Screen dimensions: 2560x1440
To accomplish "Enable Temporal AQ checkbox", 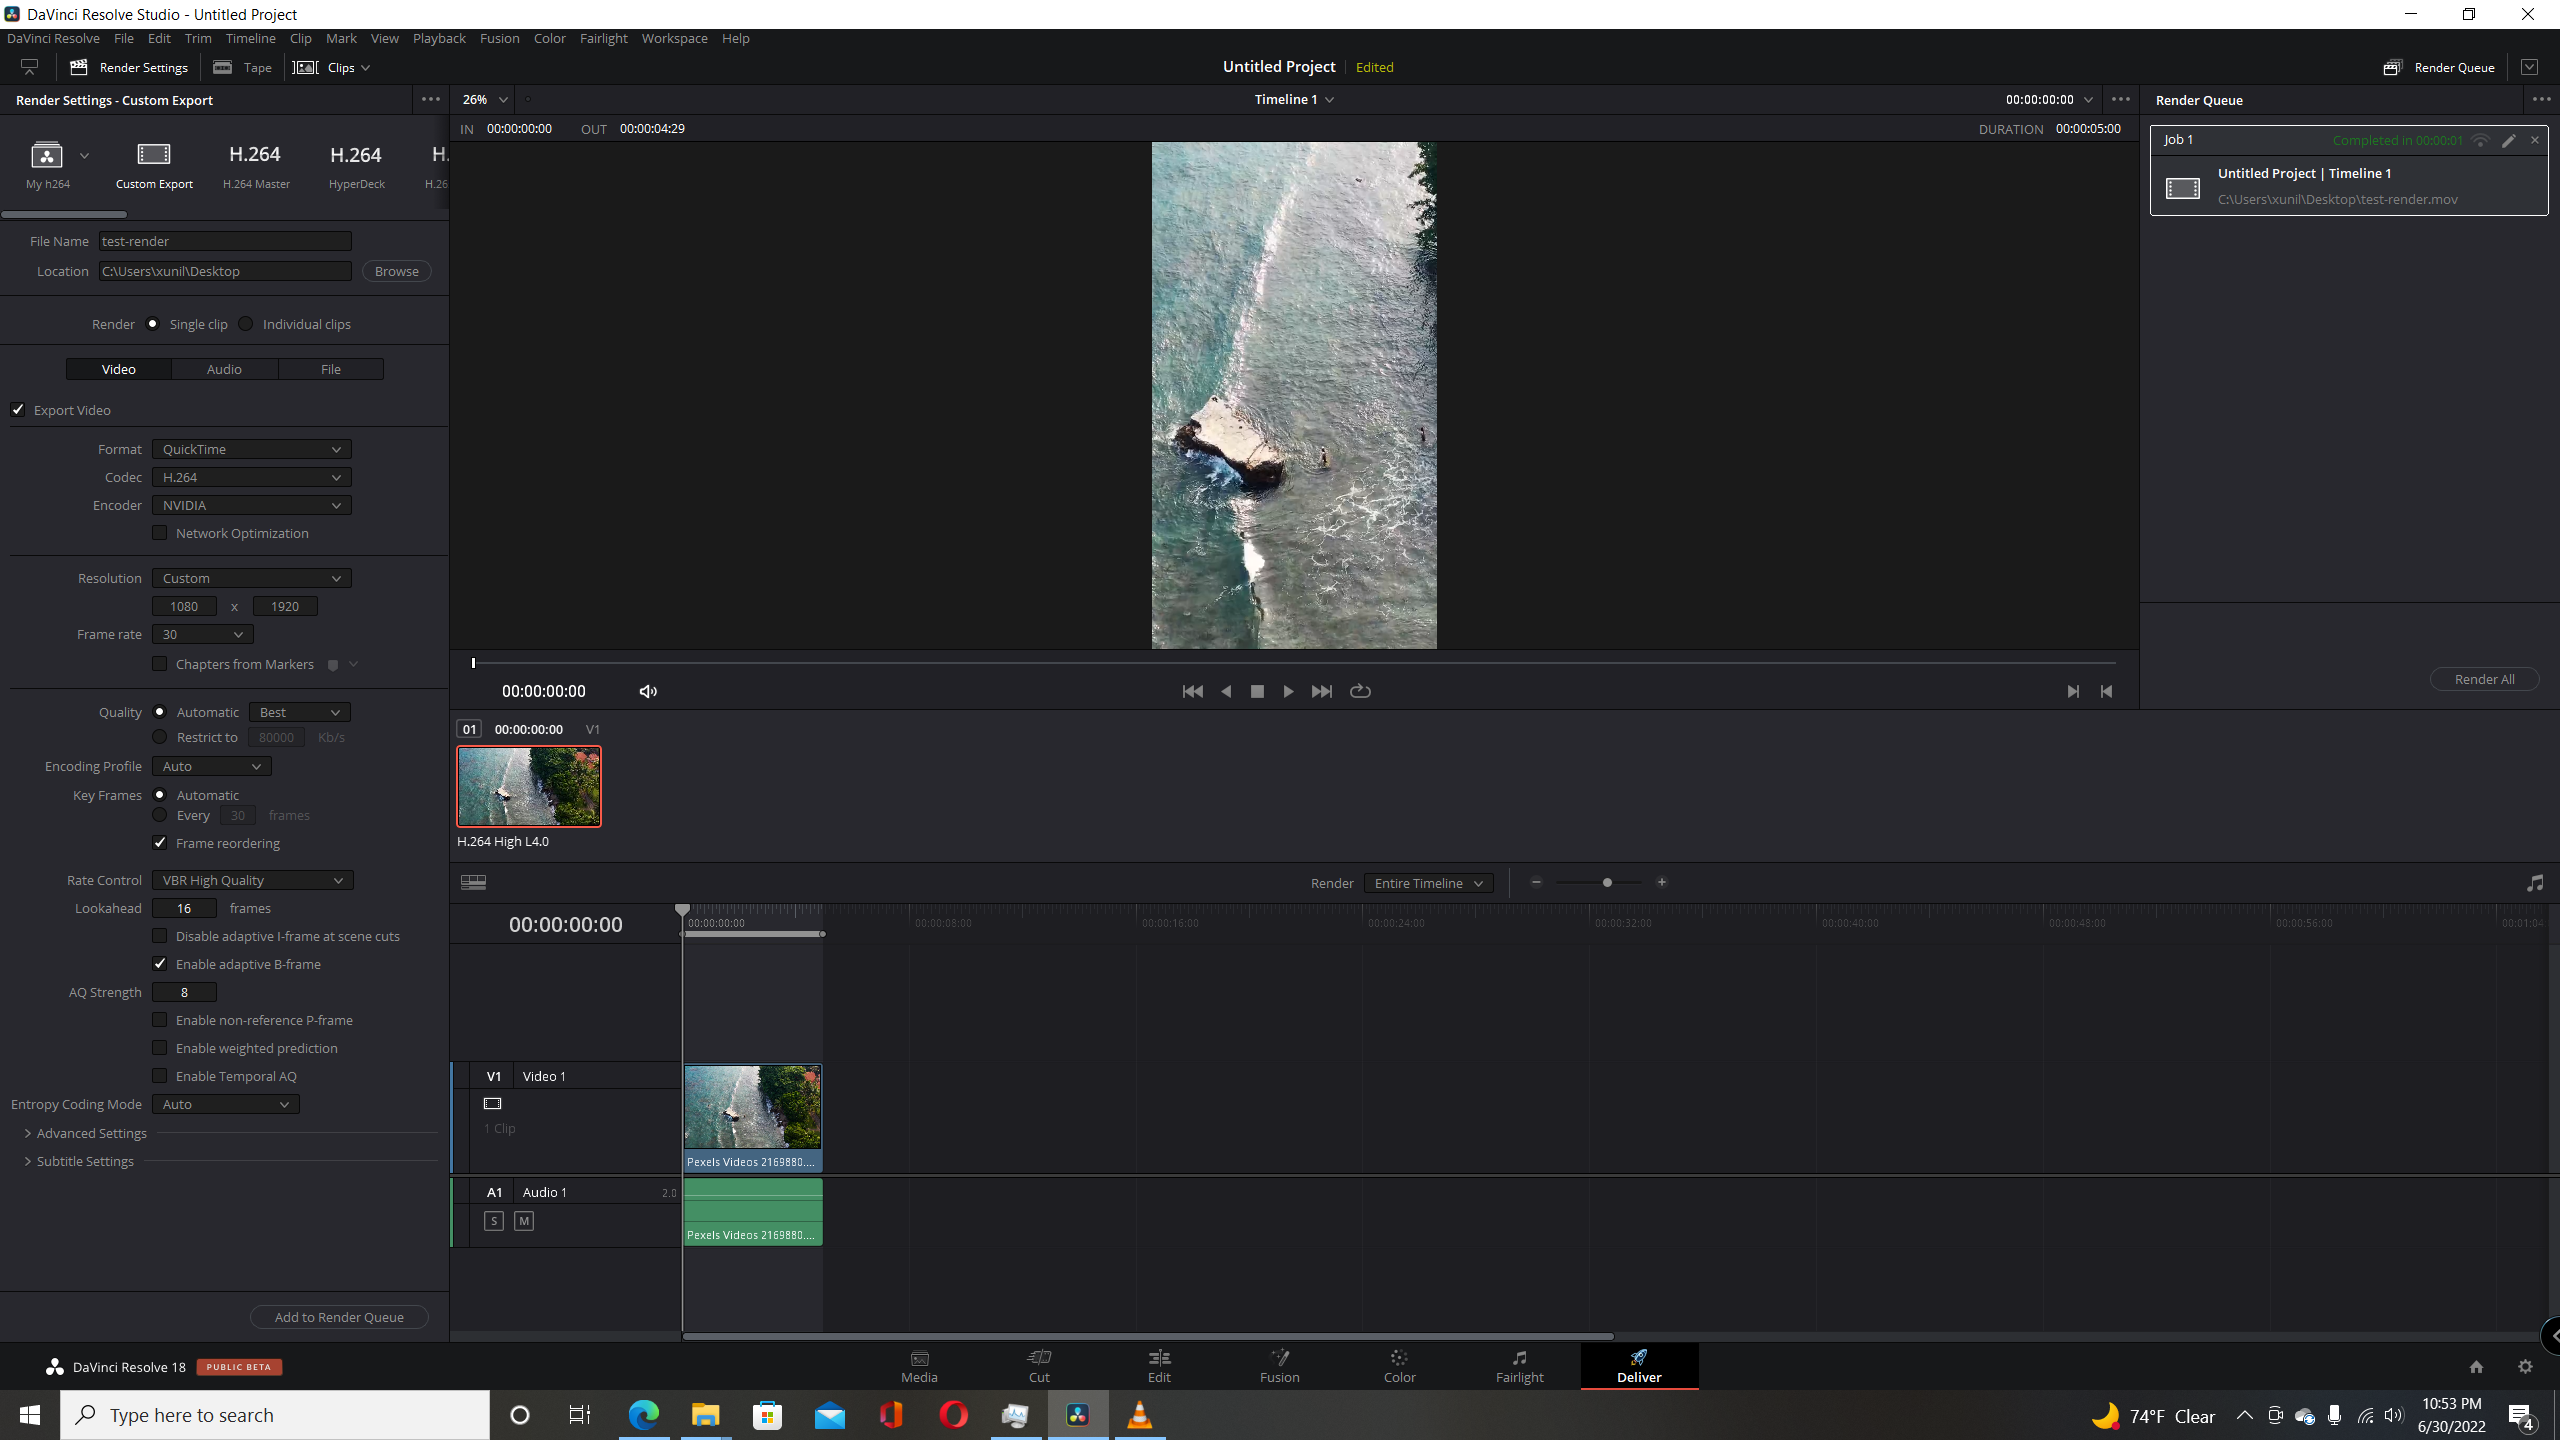I will [x=160, y=1076].
